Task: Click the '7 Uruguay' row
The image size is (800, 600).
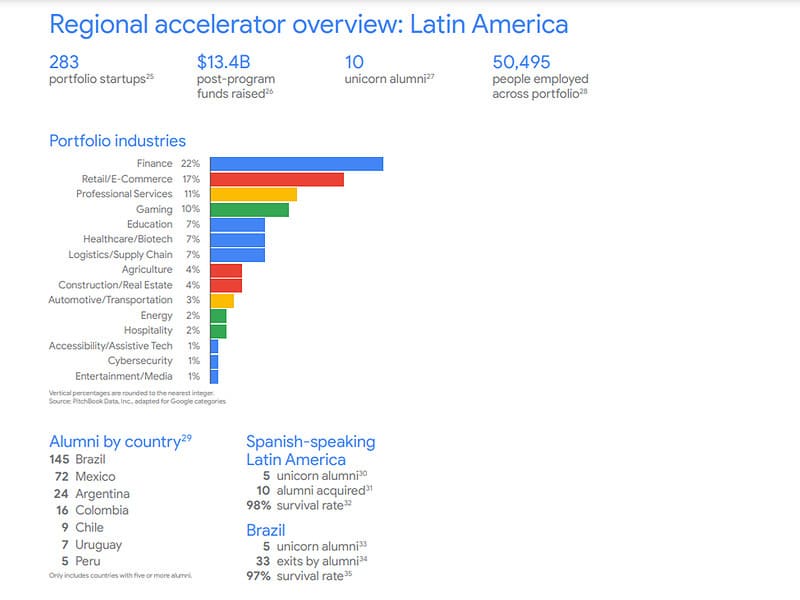Action: click(x=91, y=545)
